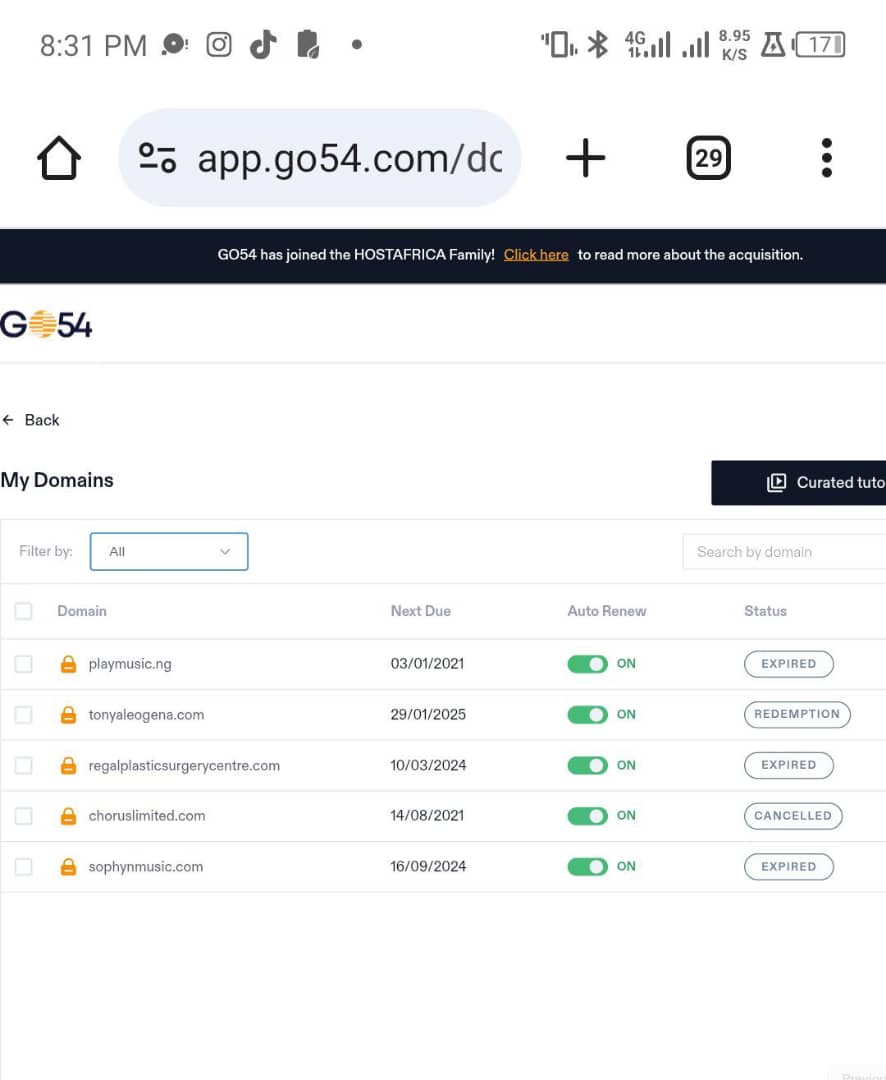
Task: Open browser three-dot overflow menu
Action: click(x=827, y=158)
